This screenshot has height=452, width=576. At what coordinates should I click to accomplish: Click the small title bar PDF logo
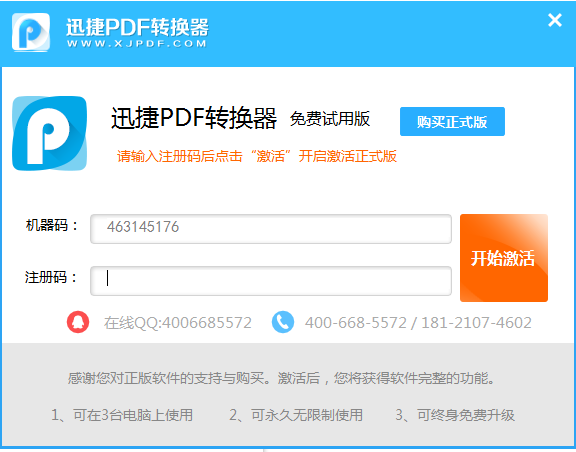[31, 32]
